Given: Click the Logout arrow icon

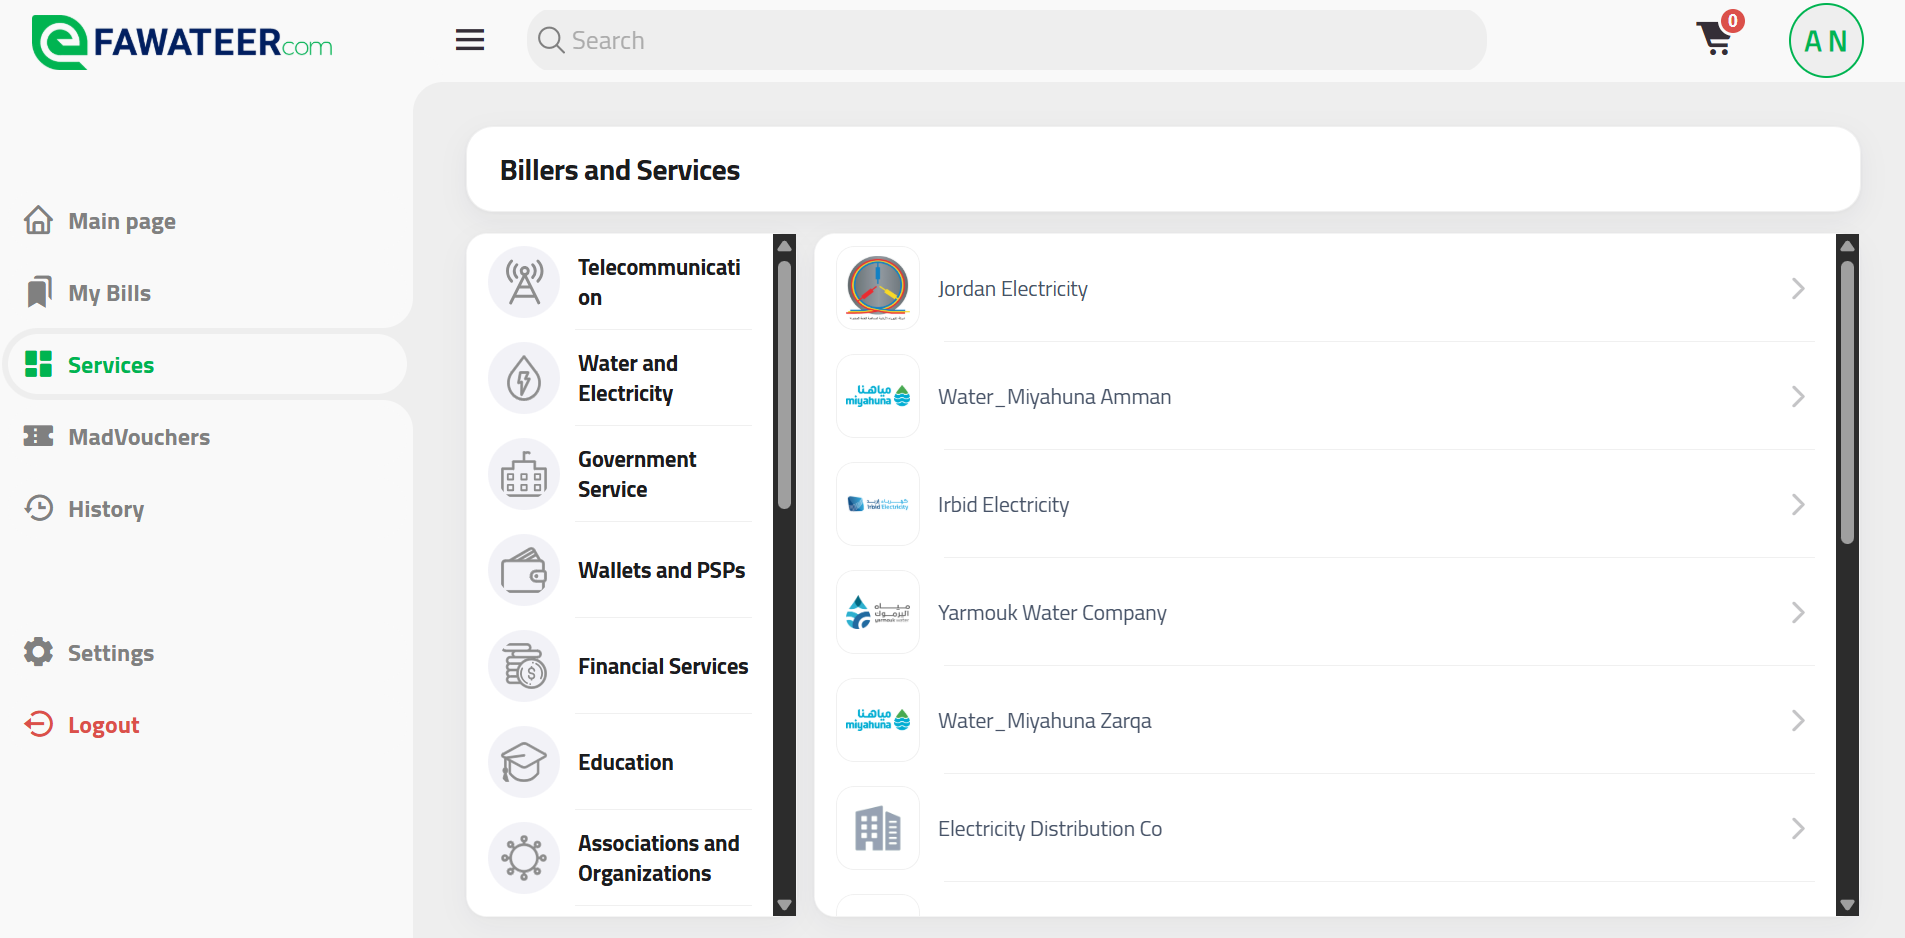Looking at the screenshot, I should [39, 724].
